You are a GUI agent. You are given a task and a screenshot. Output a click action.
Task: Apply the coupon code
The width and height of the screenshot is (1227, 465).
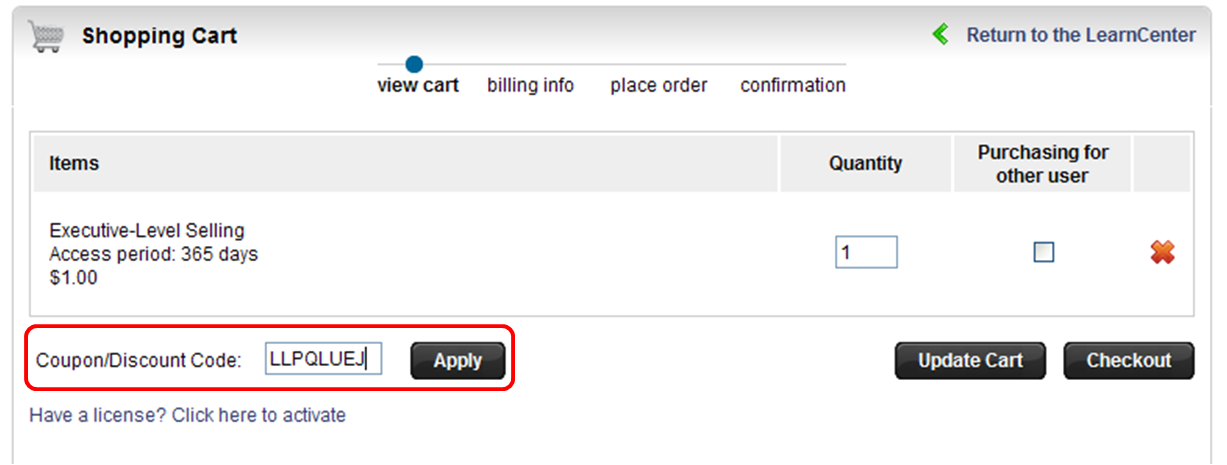pyautogui.click(x=458, y=361)
